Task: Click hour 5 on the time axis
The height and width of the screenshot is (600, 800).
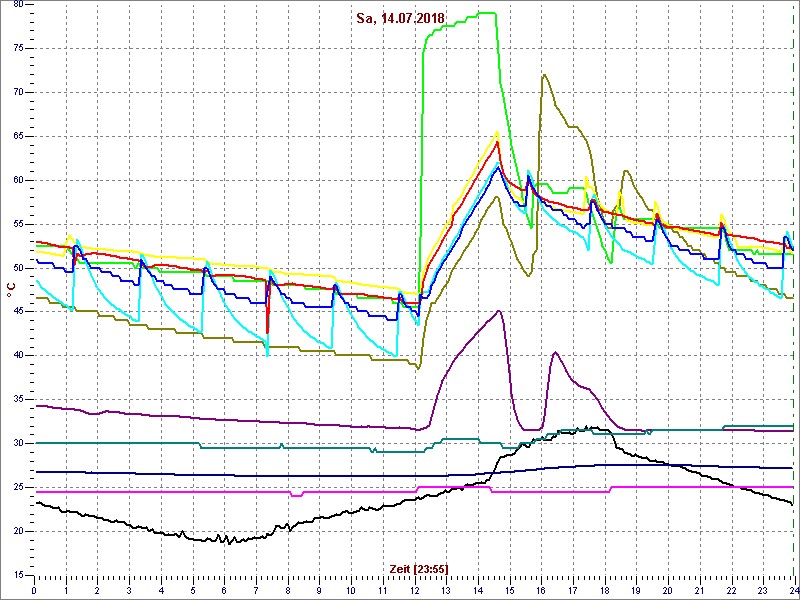Action: (192, 589)
